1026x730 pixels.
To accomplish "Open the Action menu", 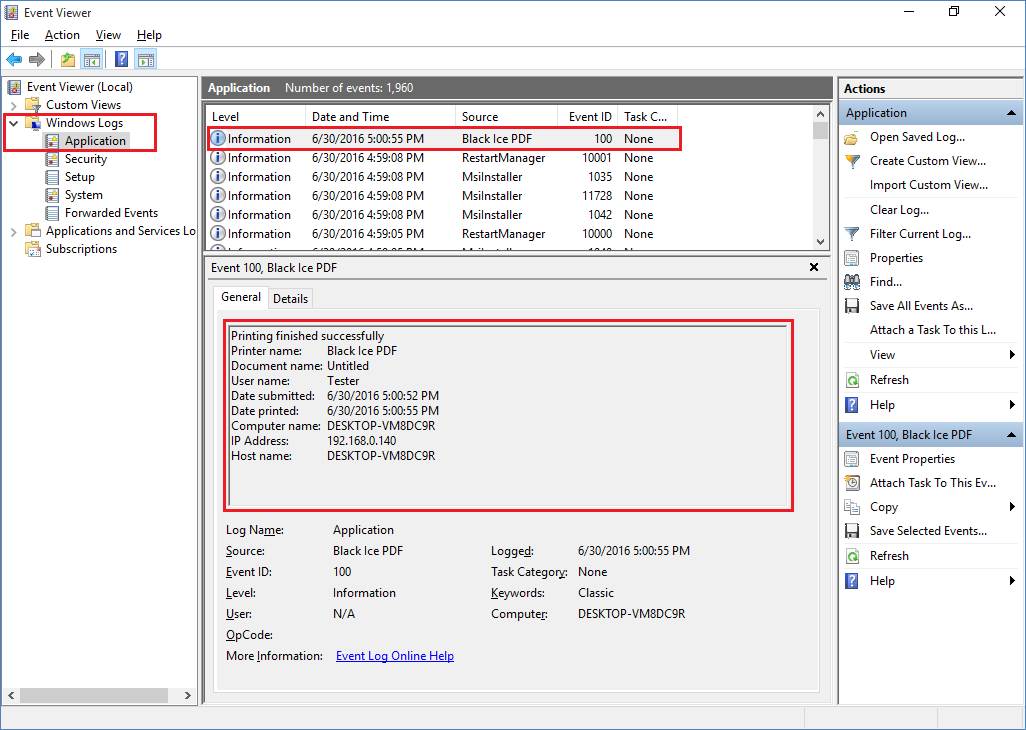I will [x=62, y=35].
